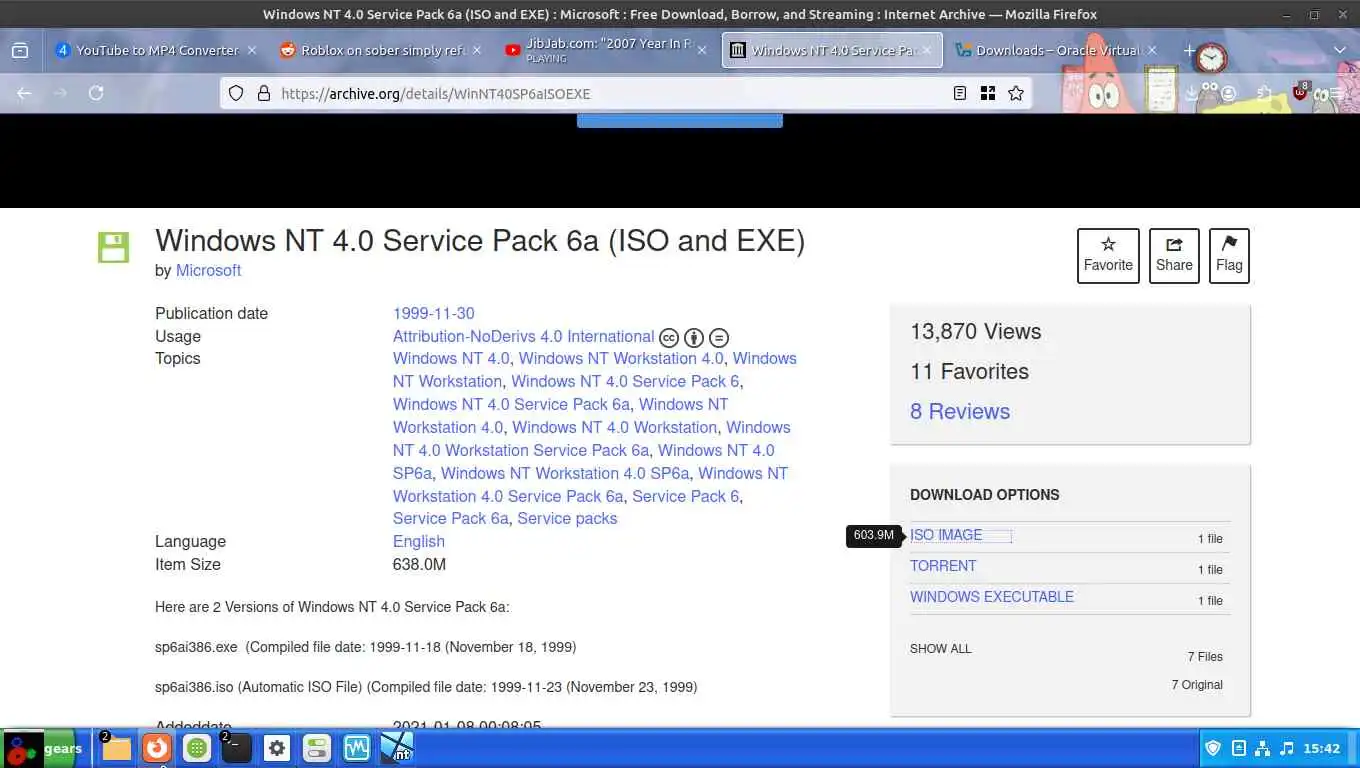Open the Firefox hamburger application menu
Screen dimensions: 1360x768
(1338, 93)
